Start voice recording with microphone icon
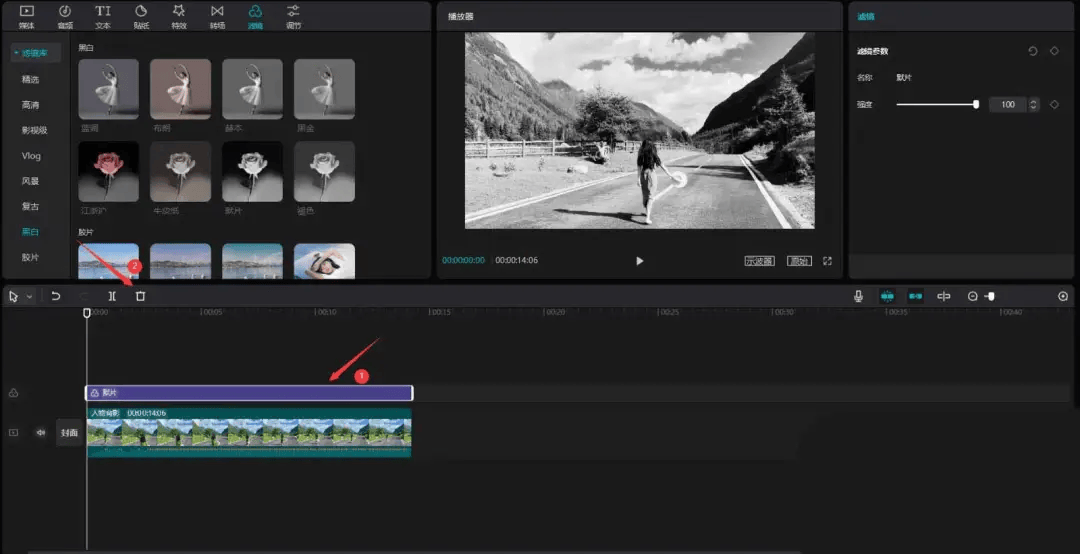 pyautogui.click(x=858, y=296)
